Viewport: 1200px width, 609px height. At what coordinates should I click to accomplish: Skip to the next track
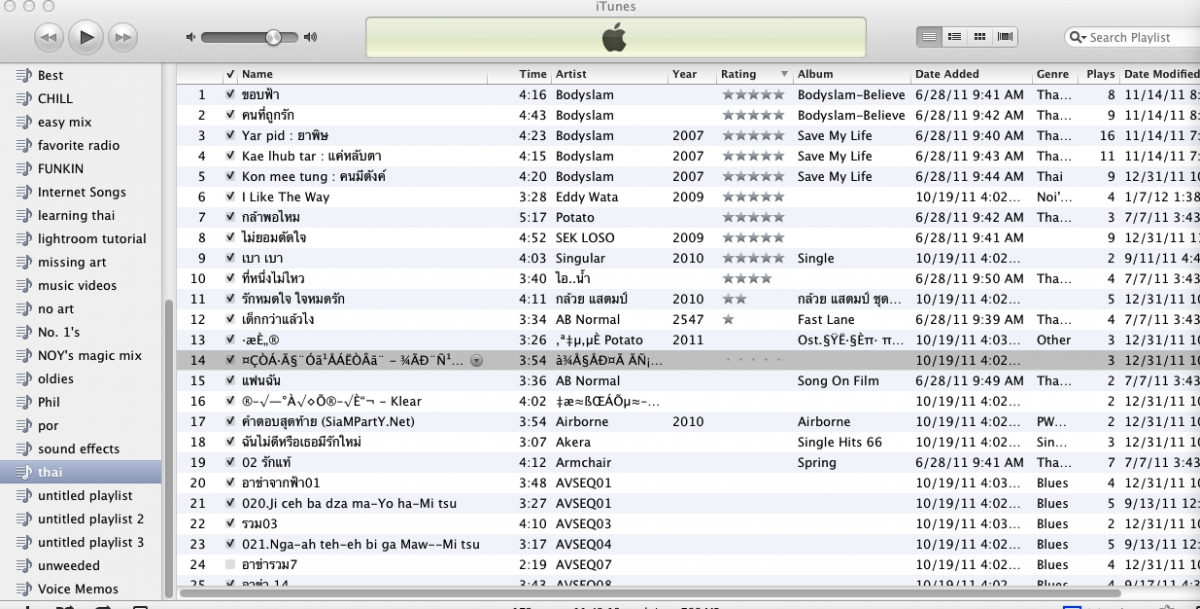122,38
